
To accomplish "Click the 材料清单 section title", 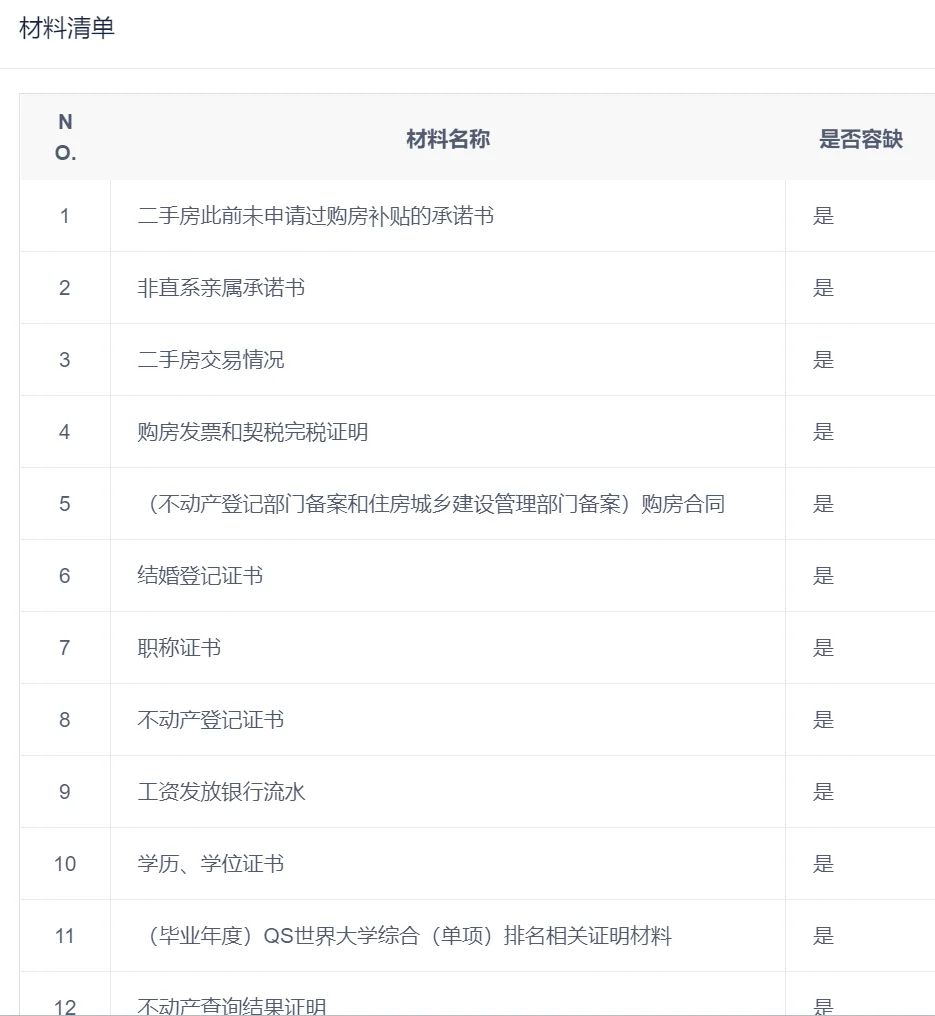I will click(x=67, y=28).
